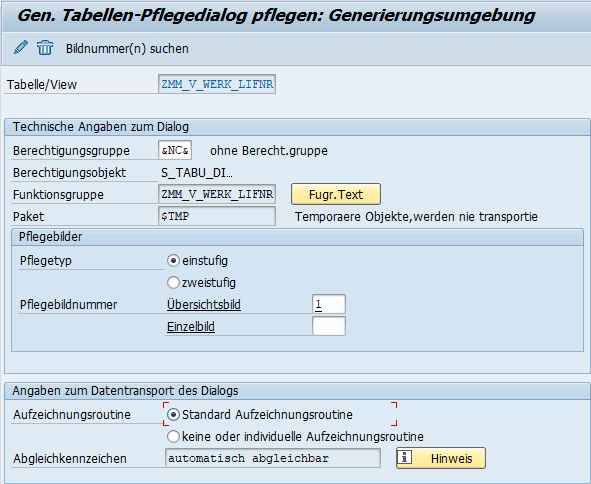Click the text S_TABU_DI…
Viewport: 591px width, 484px height.
[197, 173]
